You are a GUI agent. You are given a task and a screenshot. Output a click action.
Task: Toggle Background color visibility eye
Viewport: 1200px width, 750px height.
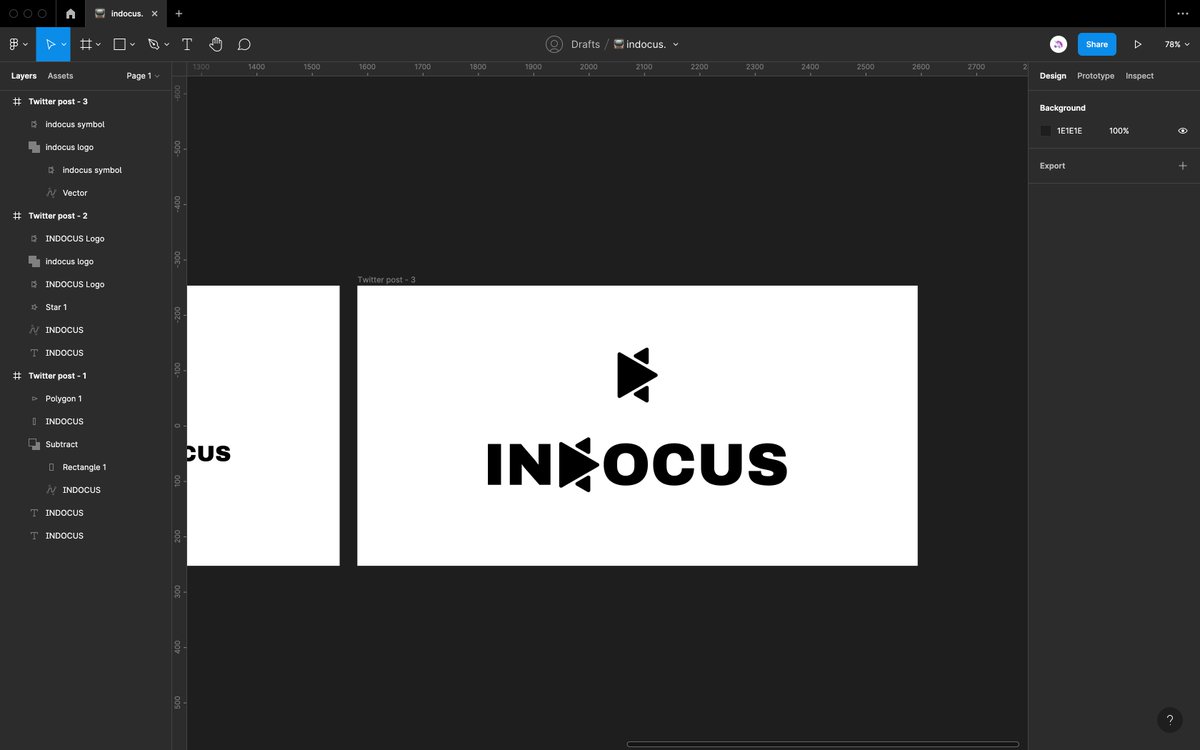pyautogui.click(x=1182, y=131)
